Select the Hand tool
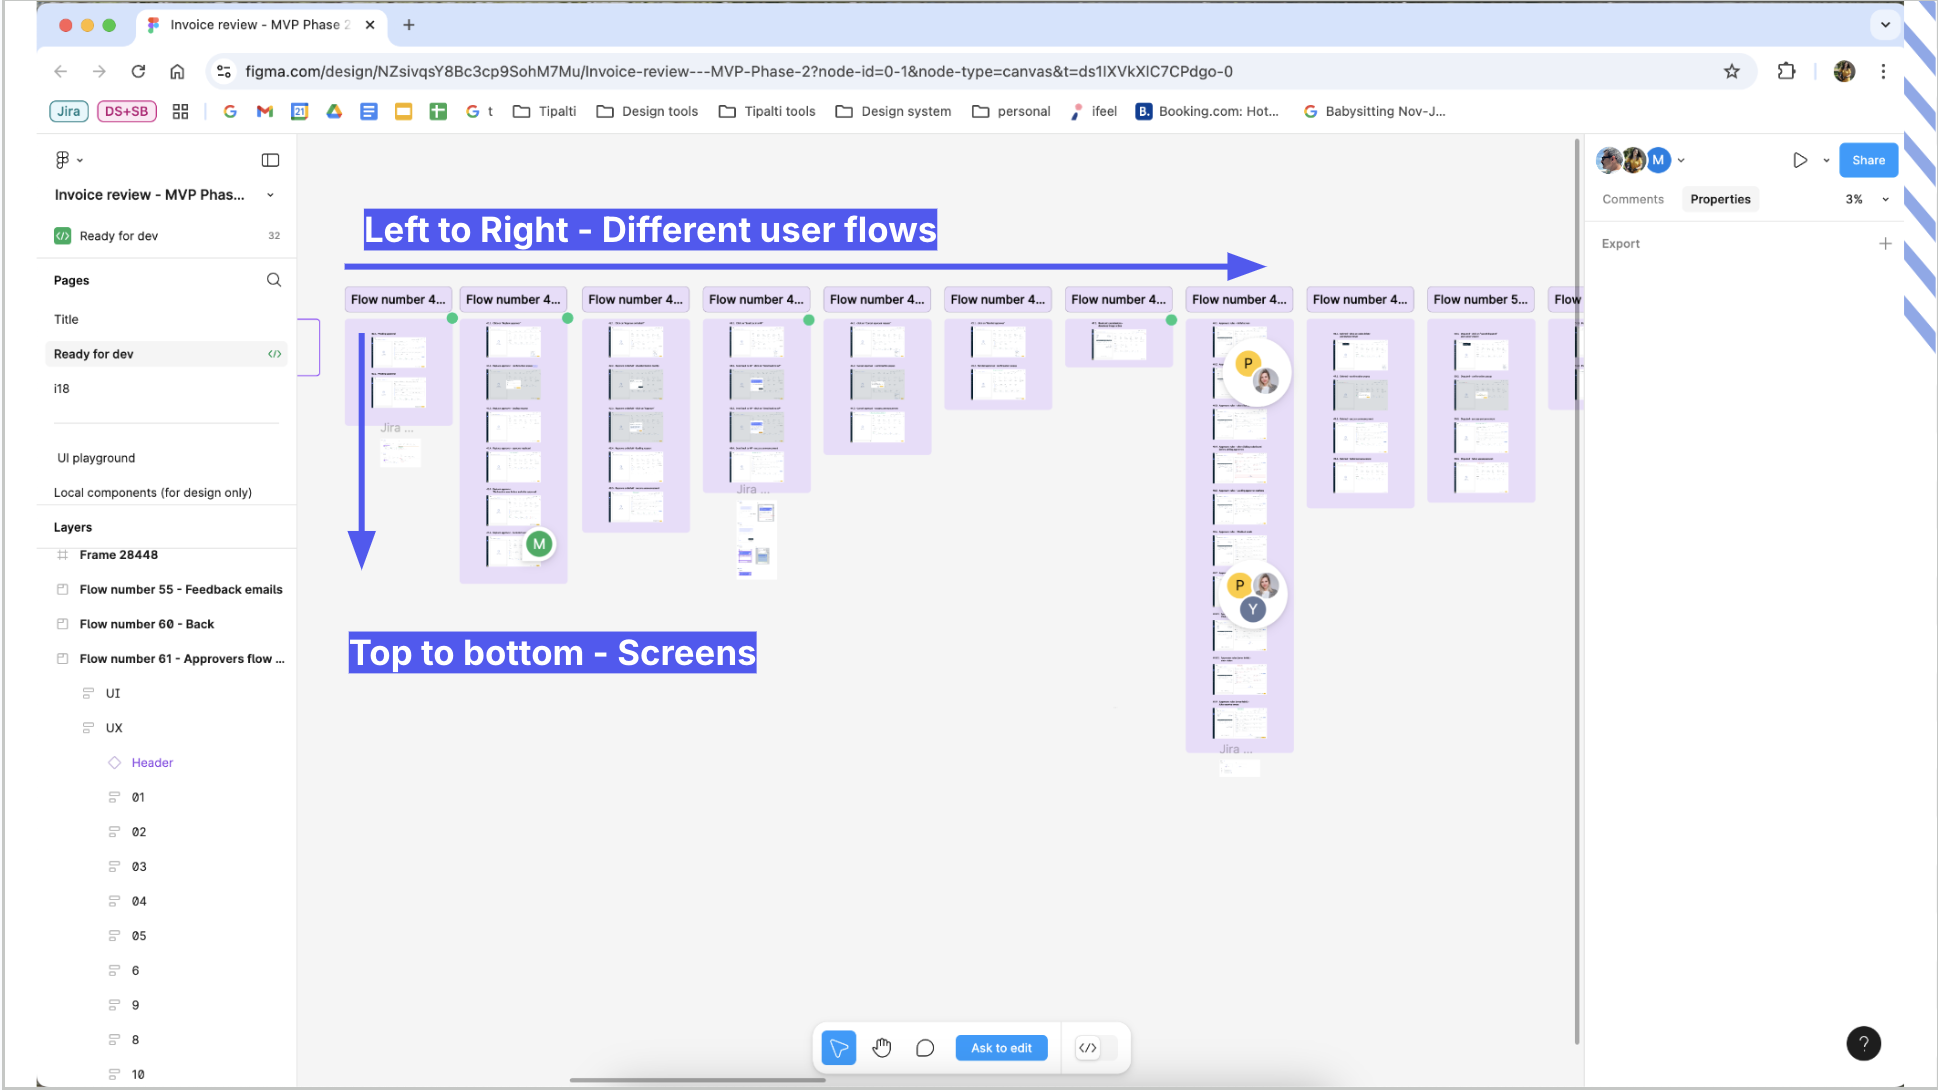1938x1090 pixels. 881,1048
